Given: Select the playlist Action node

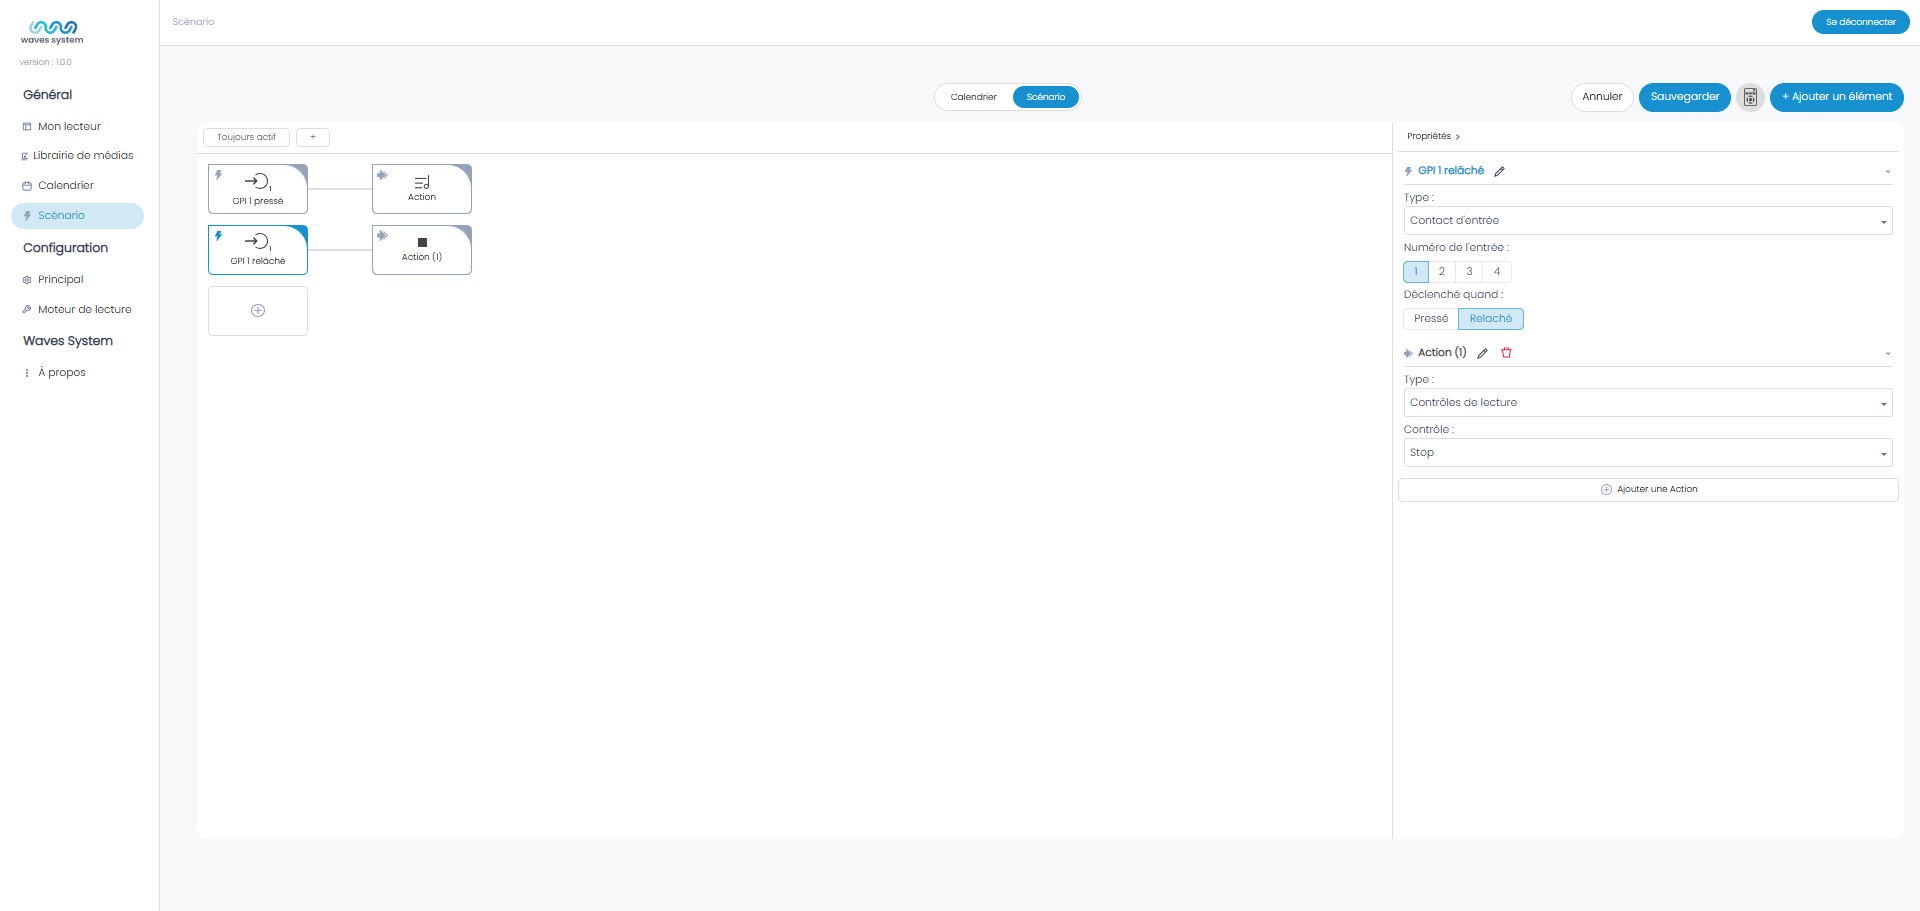Looking at the screenshot, I should point(422,189).
